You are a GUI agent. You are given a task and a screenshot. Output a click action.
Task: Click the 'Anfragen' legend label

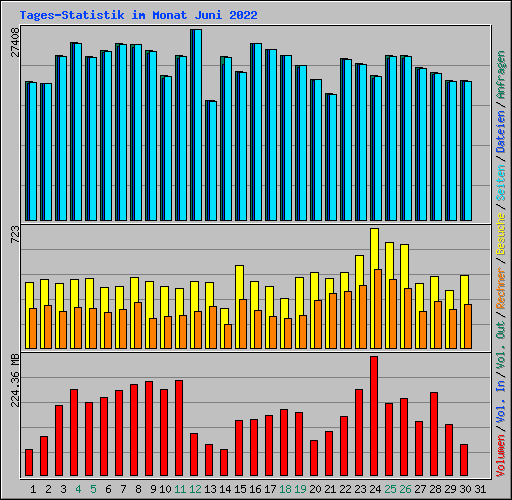click(501, 75)
